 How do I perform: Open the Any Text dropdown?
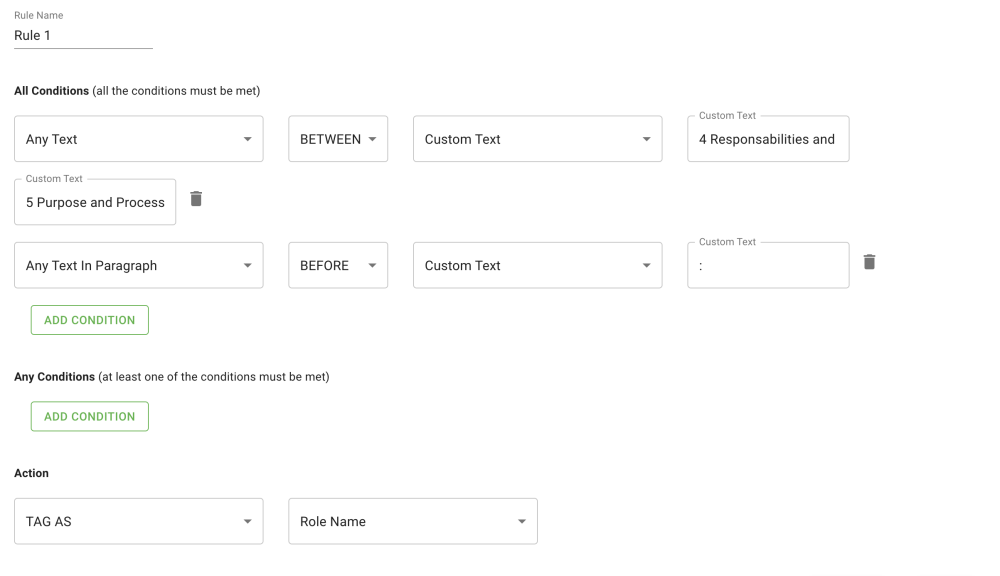pos(139,139)
